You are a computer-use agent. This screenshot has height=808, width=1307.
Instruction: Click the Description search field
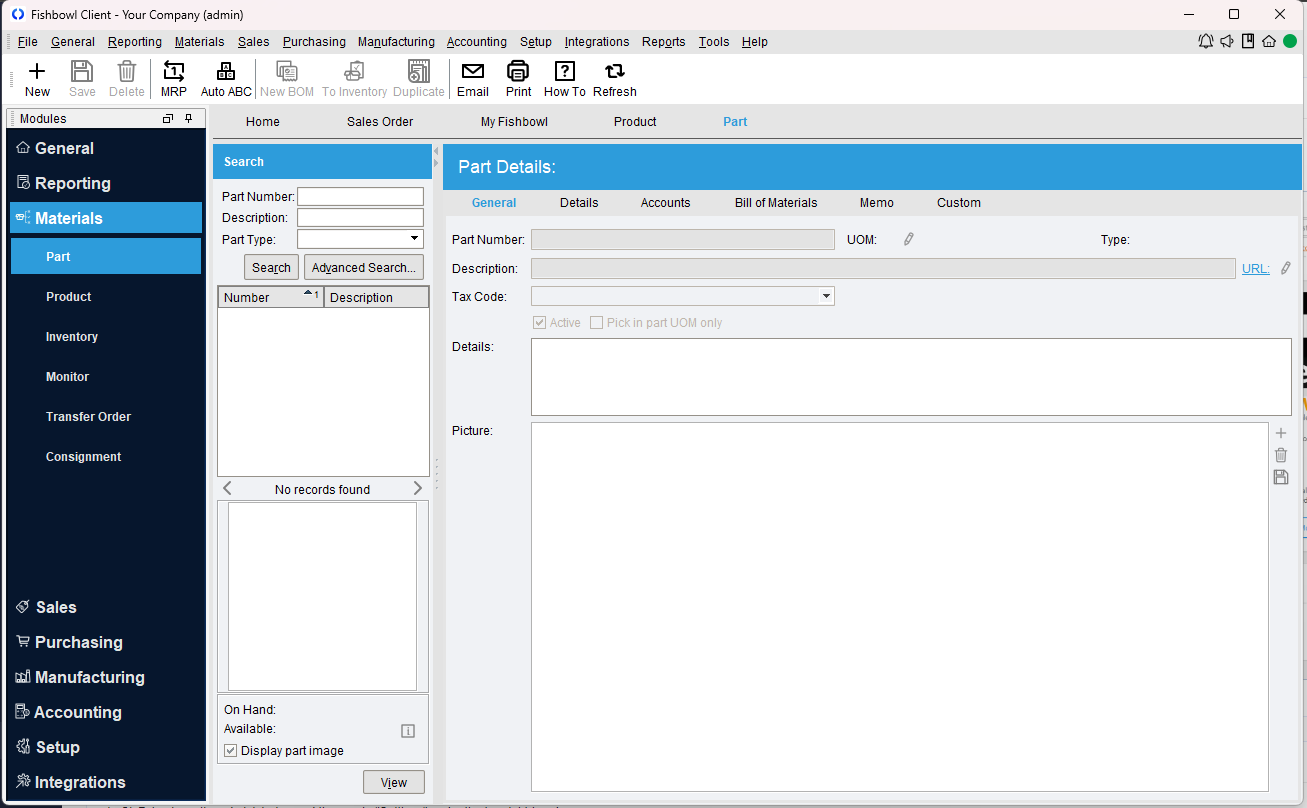click(x=360, y=218)
